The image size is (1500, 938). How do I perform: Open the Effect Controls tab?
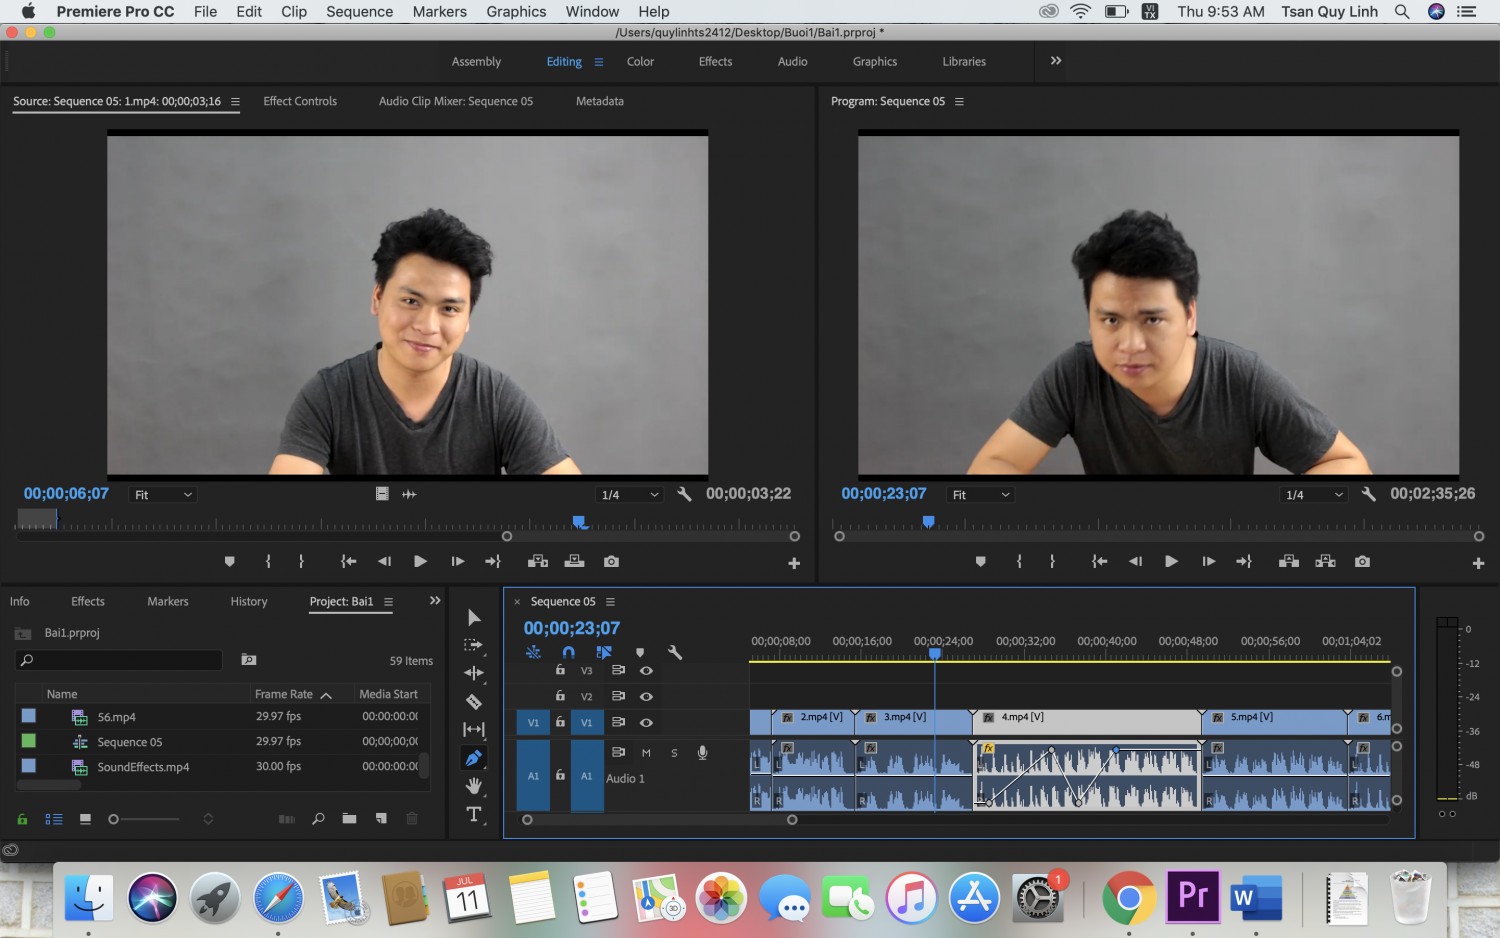point(300,101)
